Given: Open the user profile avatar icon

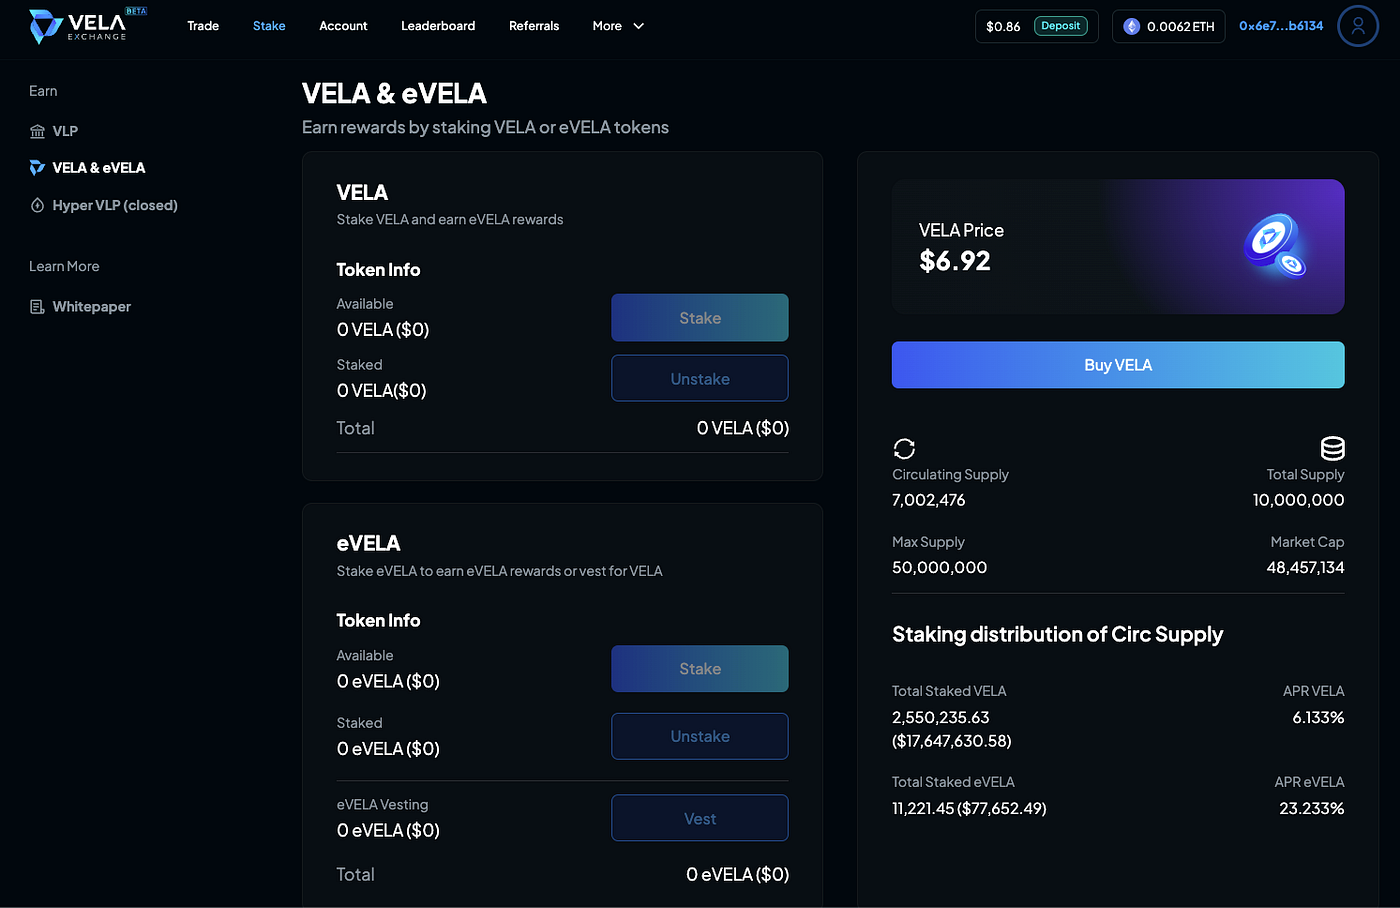Looking at the screenshot, I should click(x=1357, y=26).
